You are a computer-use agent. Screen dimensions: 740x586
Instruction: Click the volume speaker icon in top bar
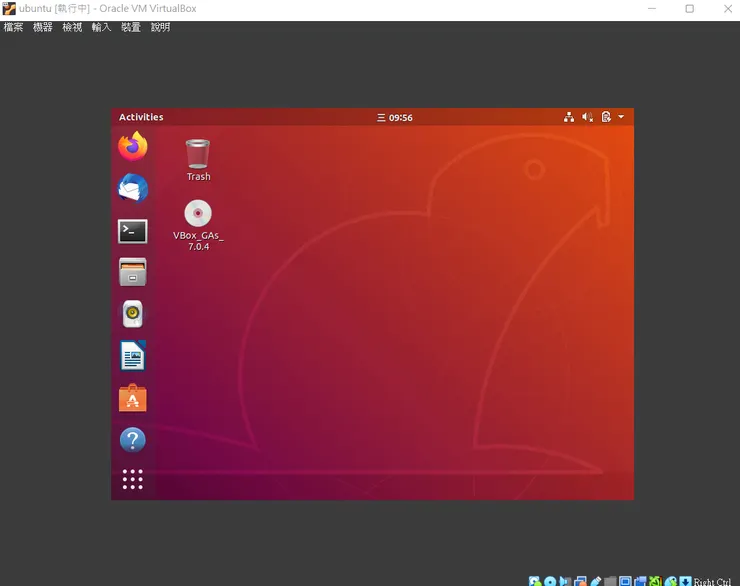(588, 117)
